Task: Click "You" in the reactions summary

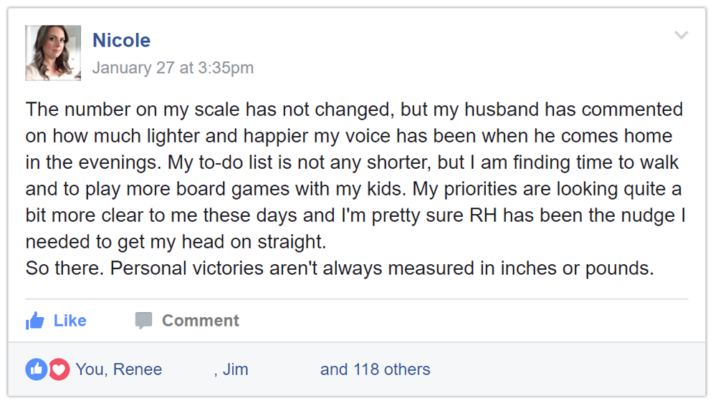Action: 89,369
